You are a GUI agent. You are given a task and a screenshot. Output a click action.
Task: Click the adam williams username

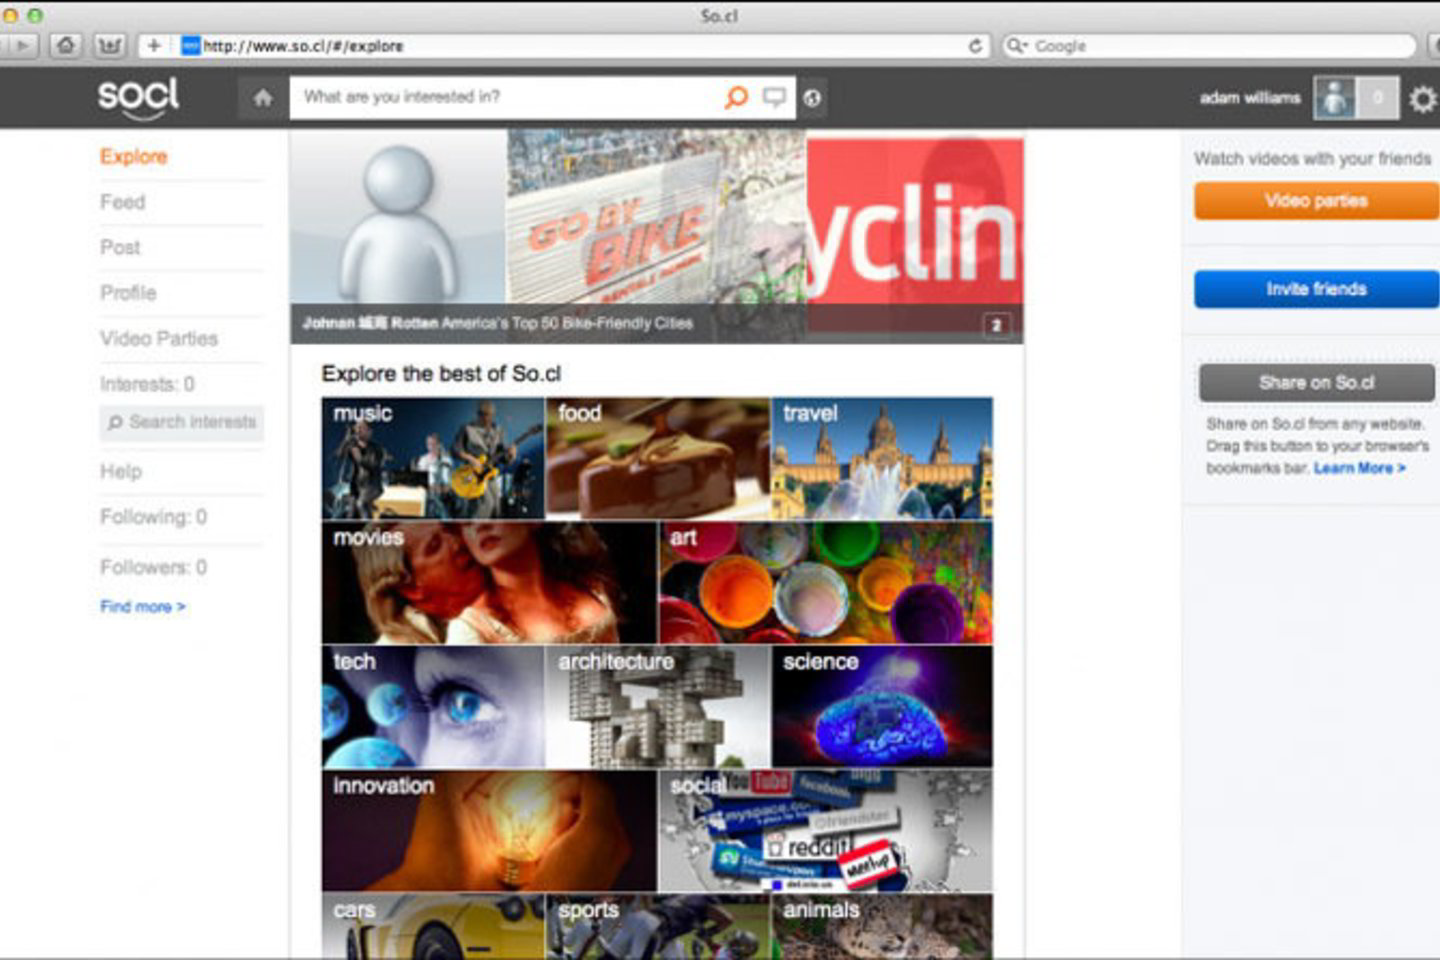tap(1250, 98)
